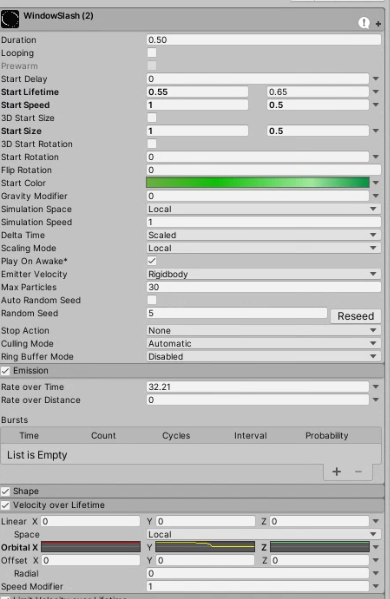
Task: Open Linear velocity mode dropdown arrow
Action: (376, 521)
